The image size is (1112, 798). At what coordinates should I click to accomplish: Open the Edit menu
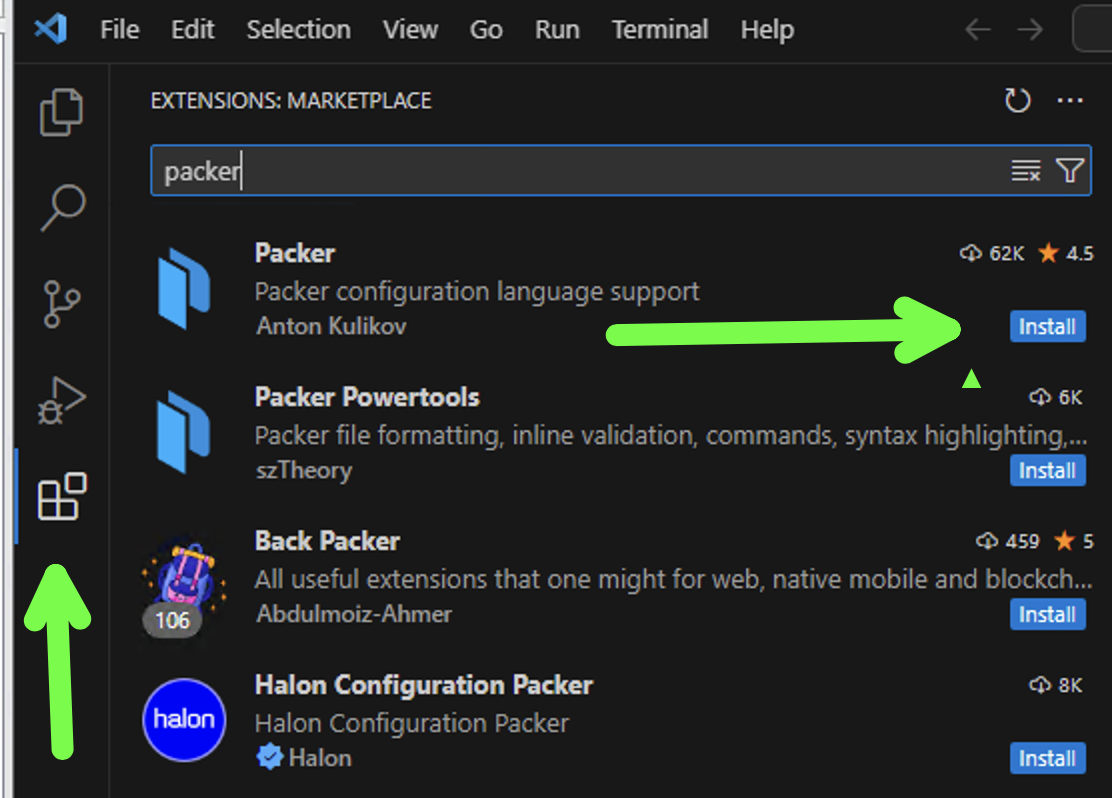(192, 30)
